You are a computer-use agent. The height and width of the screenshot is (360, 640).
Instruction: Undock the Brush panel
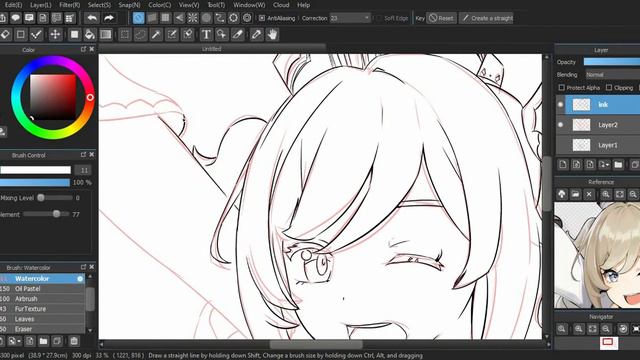83,267
